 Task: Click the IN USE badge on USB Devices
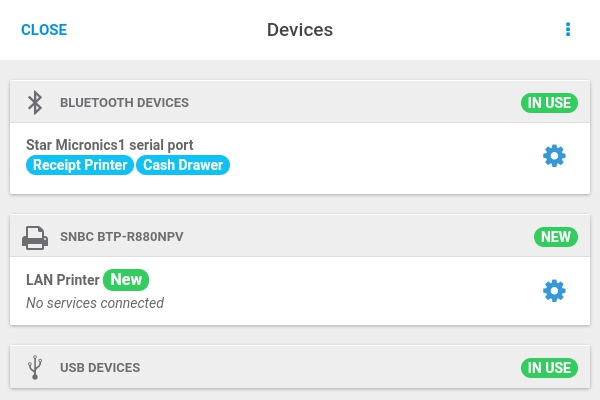point(549,368)
